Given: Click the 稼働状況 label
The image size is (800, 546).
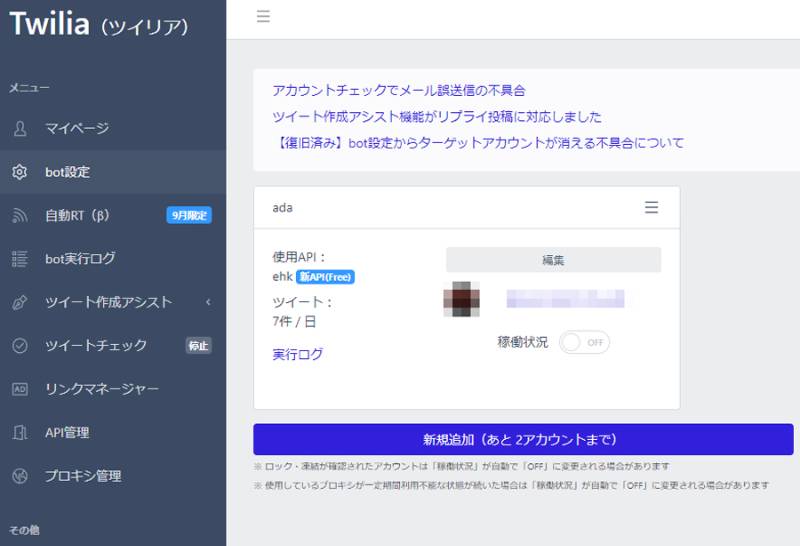Looking at the screenshot, I should coord(523,342).
